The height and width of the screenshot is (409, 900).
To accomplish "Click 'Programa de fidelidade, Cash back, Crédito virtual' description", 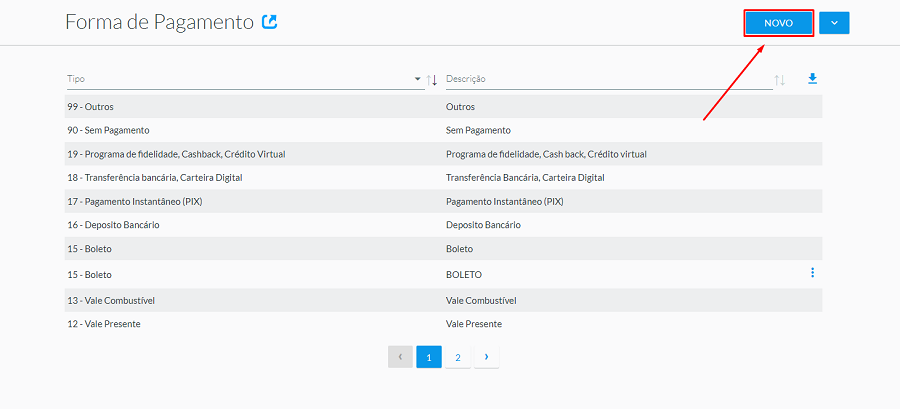I will click(x=546, y=154).
